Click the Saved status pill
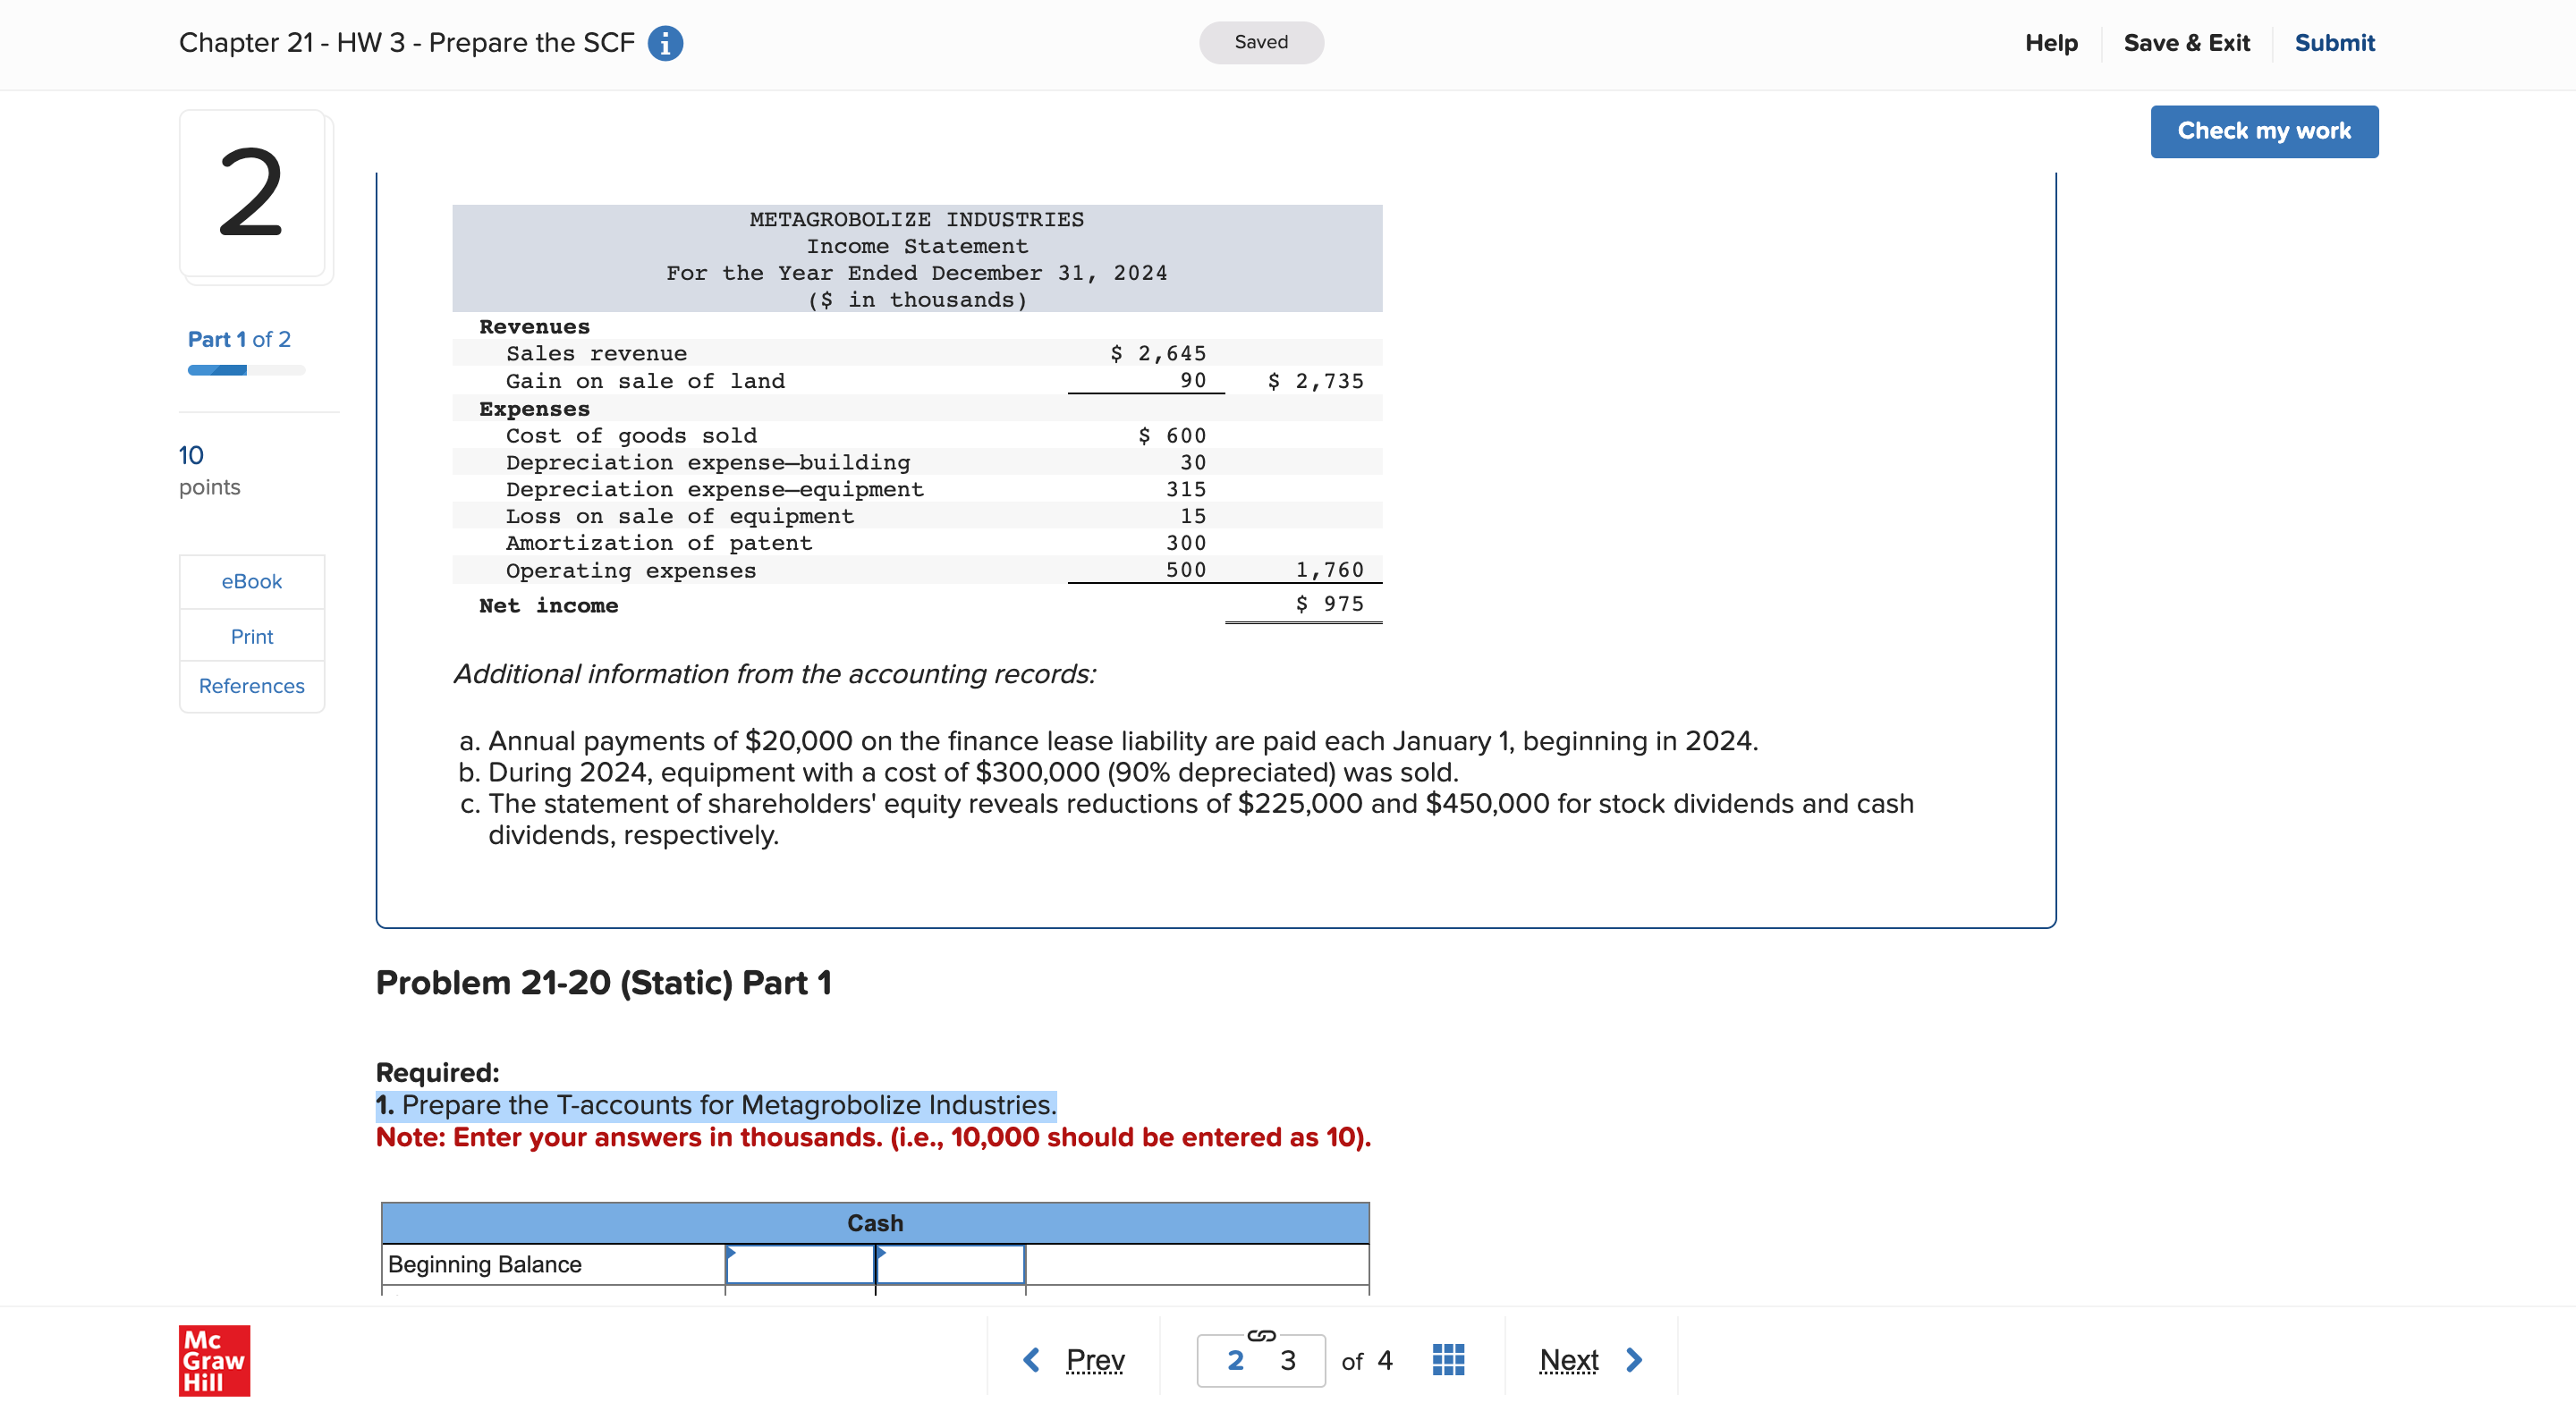 tap(1260, 42)
